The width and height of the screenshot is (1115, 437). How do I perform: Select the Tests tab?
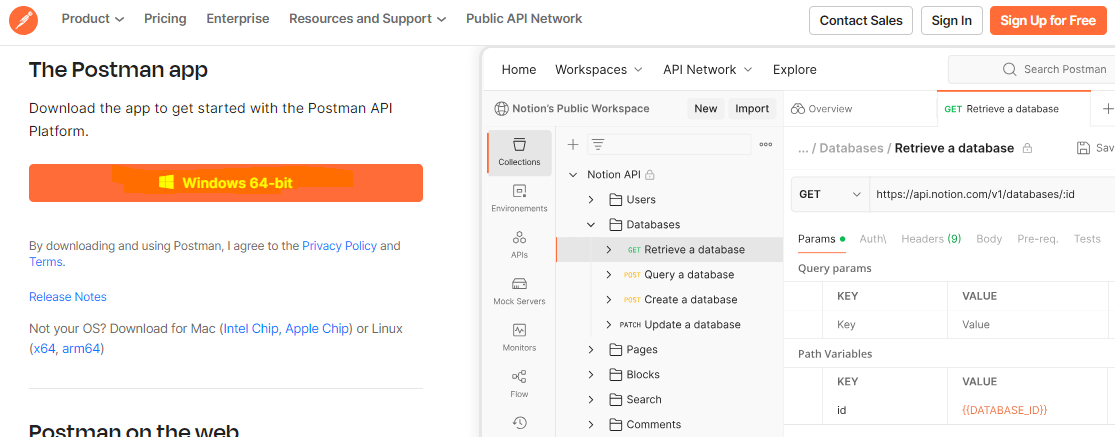pyautogui.click(x=1087, y=239)
